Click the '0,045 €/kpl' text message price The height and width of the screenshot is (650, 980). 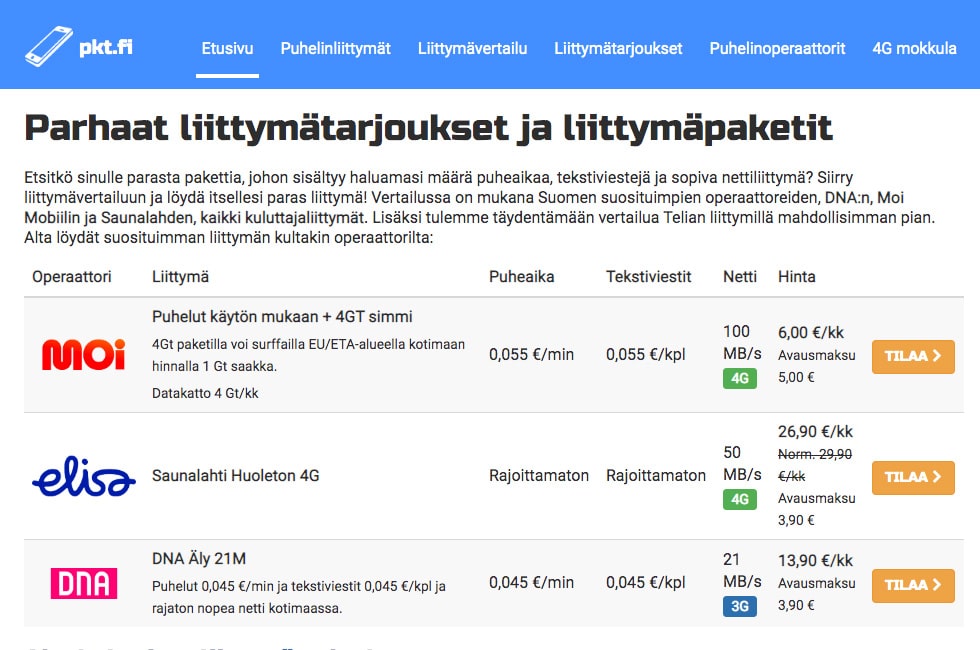646,583
